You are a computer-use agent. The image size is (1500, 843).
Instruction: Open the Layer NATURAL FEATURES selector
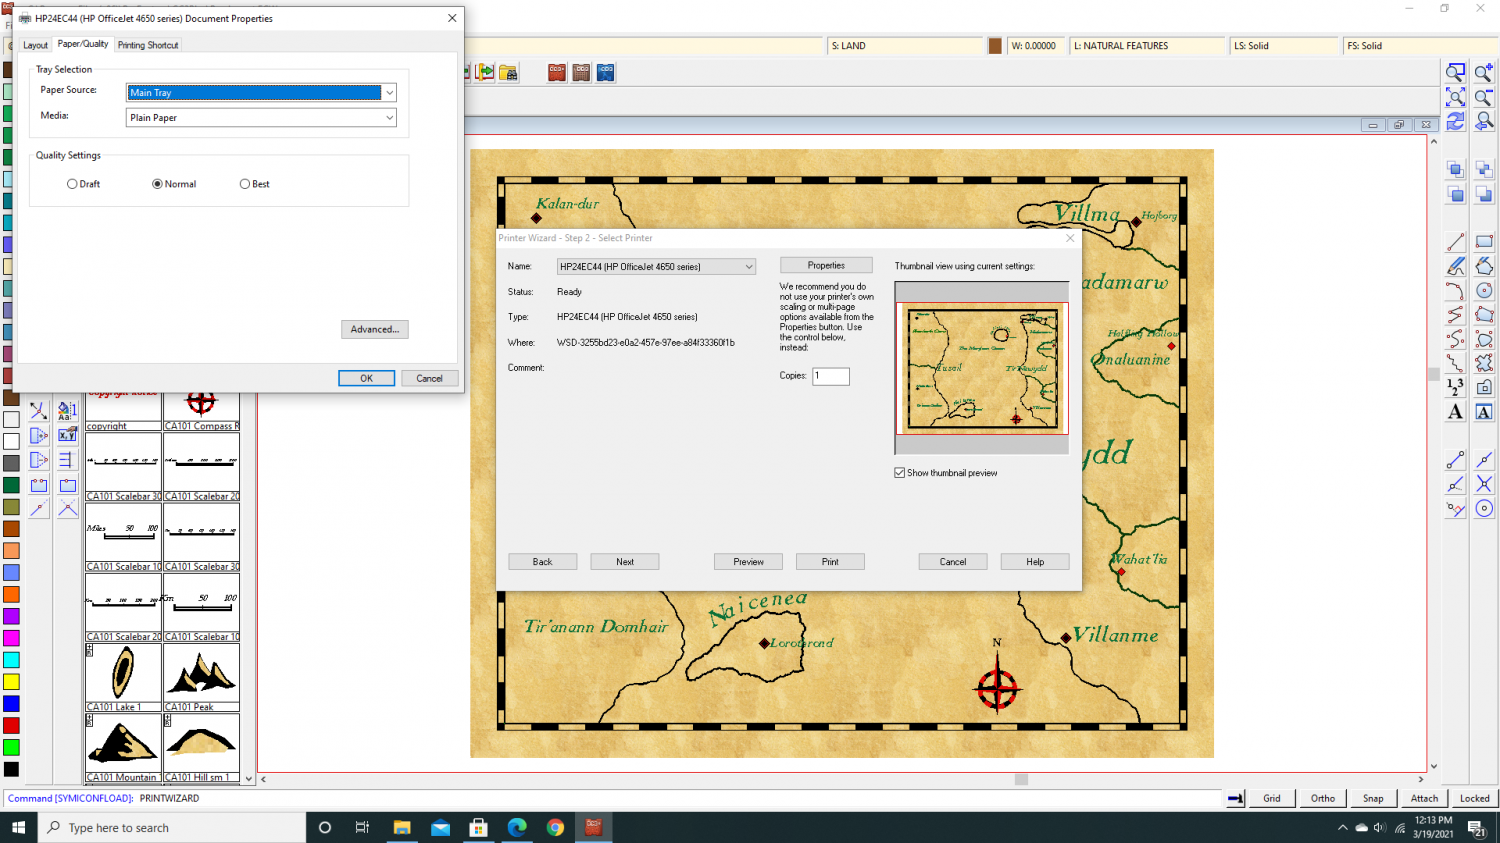(1147, 46)
